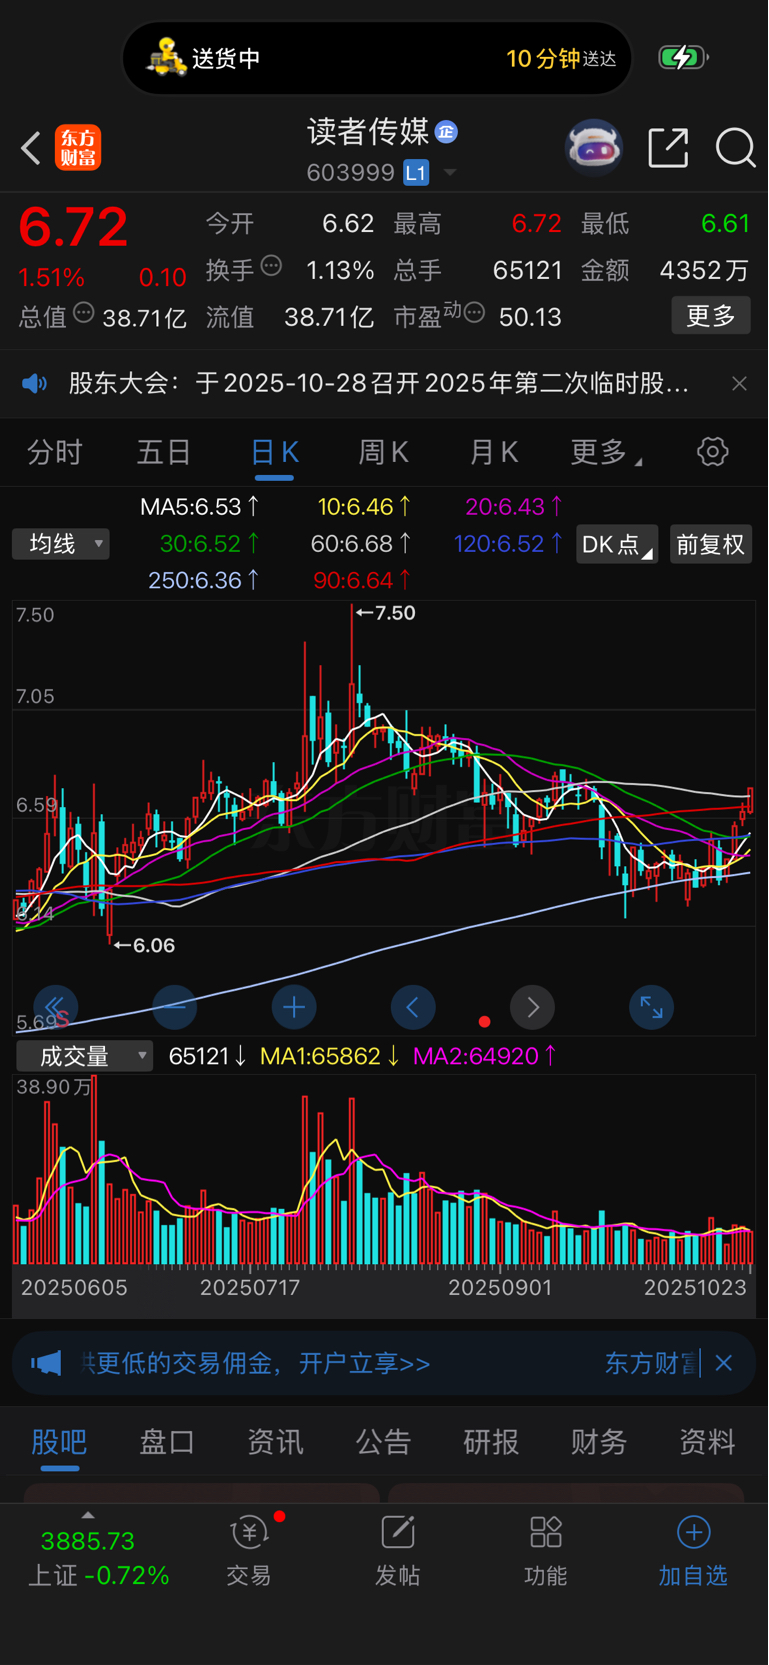Open the DK点 selector
The height and width of the screenshot is (1665, 769).
coord(616,544)
